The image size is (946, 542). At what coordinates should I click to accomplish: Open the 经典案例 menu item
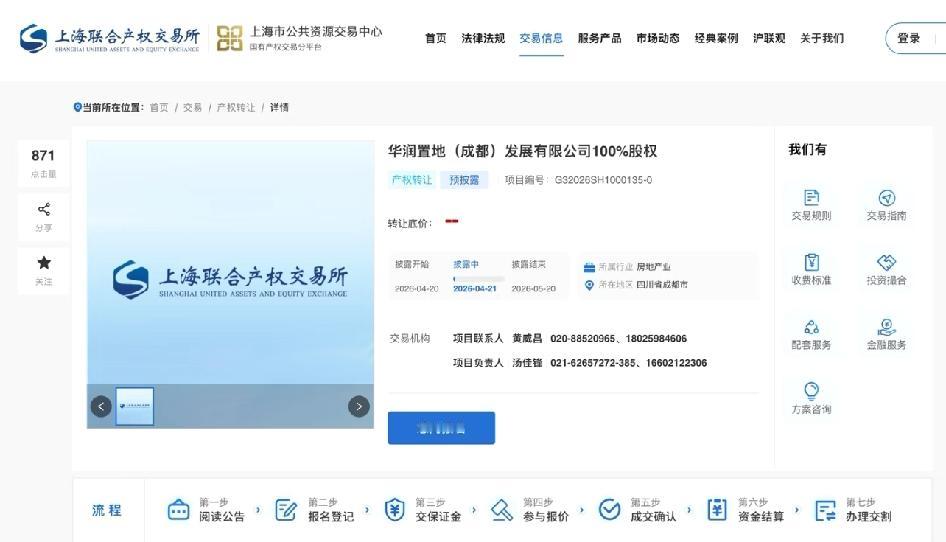click(716, 38)
